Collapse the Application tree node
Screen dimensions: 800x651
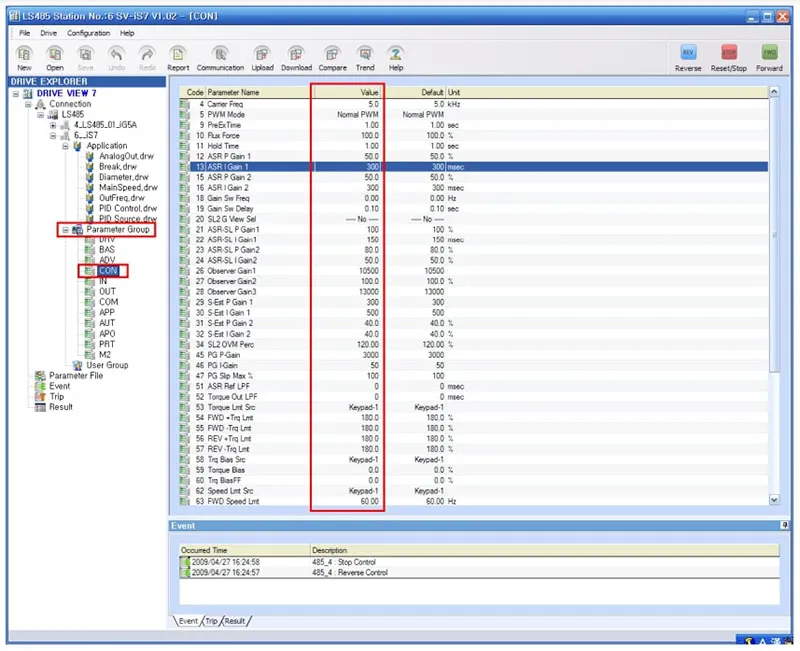(x=65, y=146)
